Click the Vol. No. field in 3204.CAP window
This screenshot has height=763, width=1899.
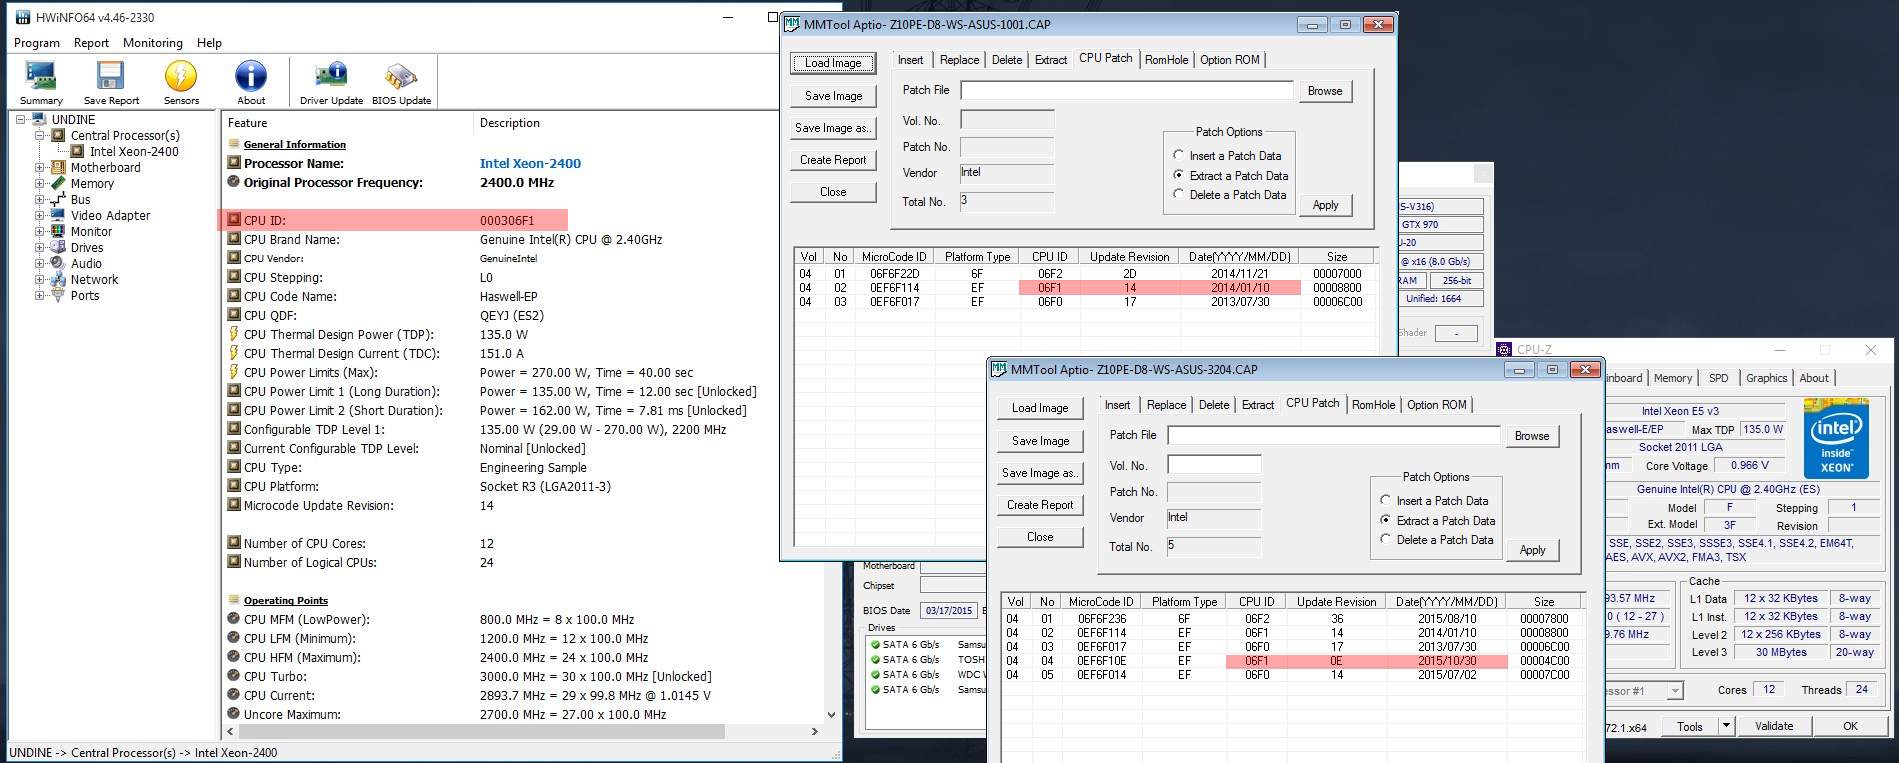tap(1214, 465)
